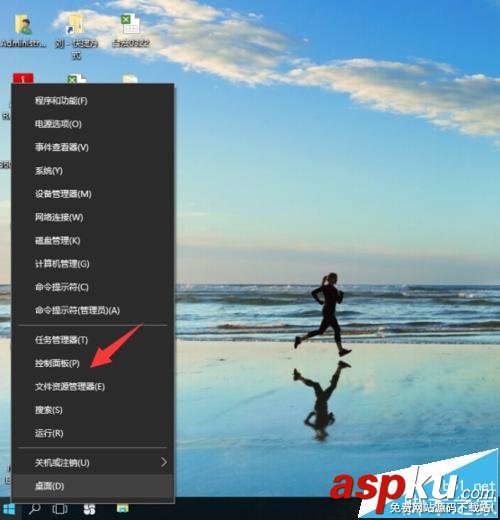Viewport: 500px width, 520px height.
Task: Open File Explorer taskbar icon
Action: [x=122, y=508]
